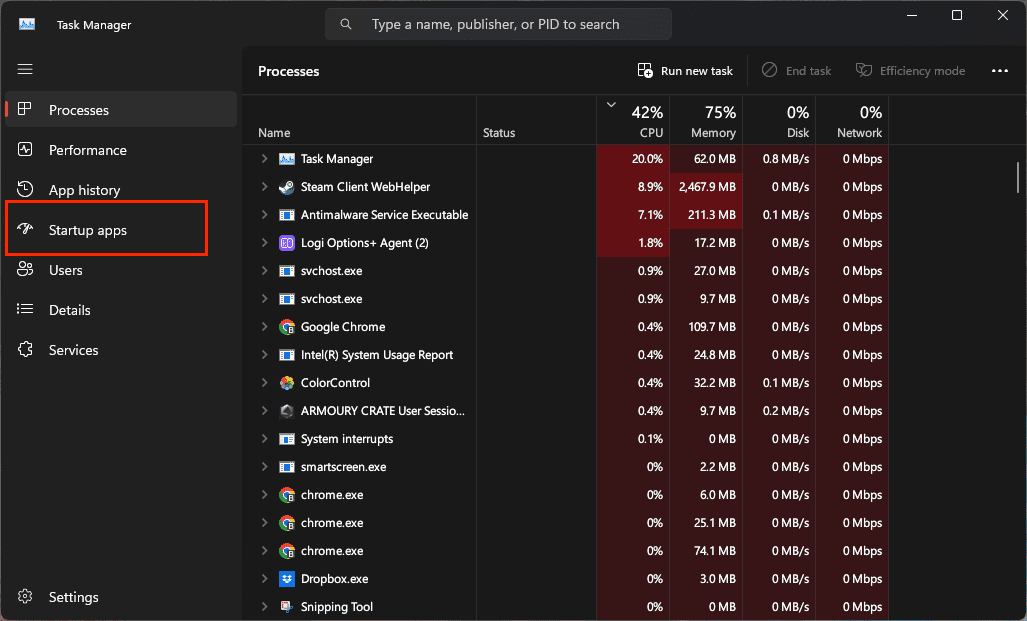Click the Task Manager process row icon
Screen dimensions: 1027x621
click(x=286, y=159)
